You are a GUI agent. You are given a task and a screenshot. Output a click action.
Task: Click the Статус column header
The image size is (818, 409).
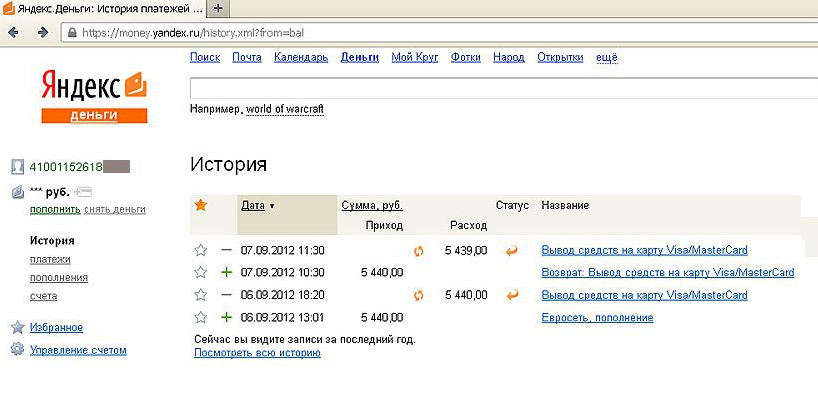(x=512, y=206)
